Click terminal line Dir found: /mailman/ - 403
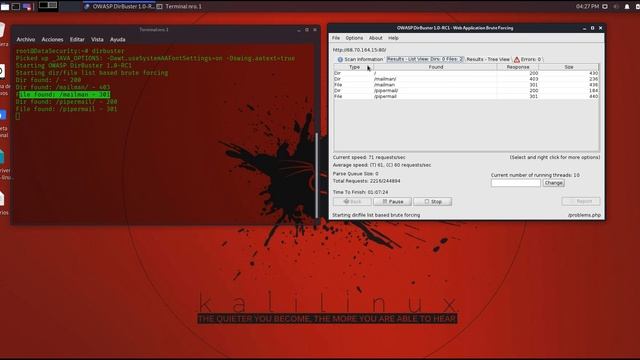This screenshot has width=640, height=360. [63, 87]
